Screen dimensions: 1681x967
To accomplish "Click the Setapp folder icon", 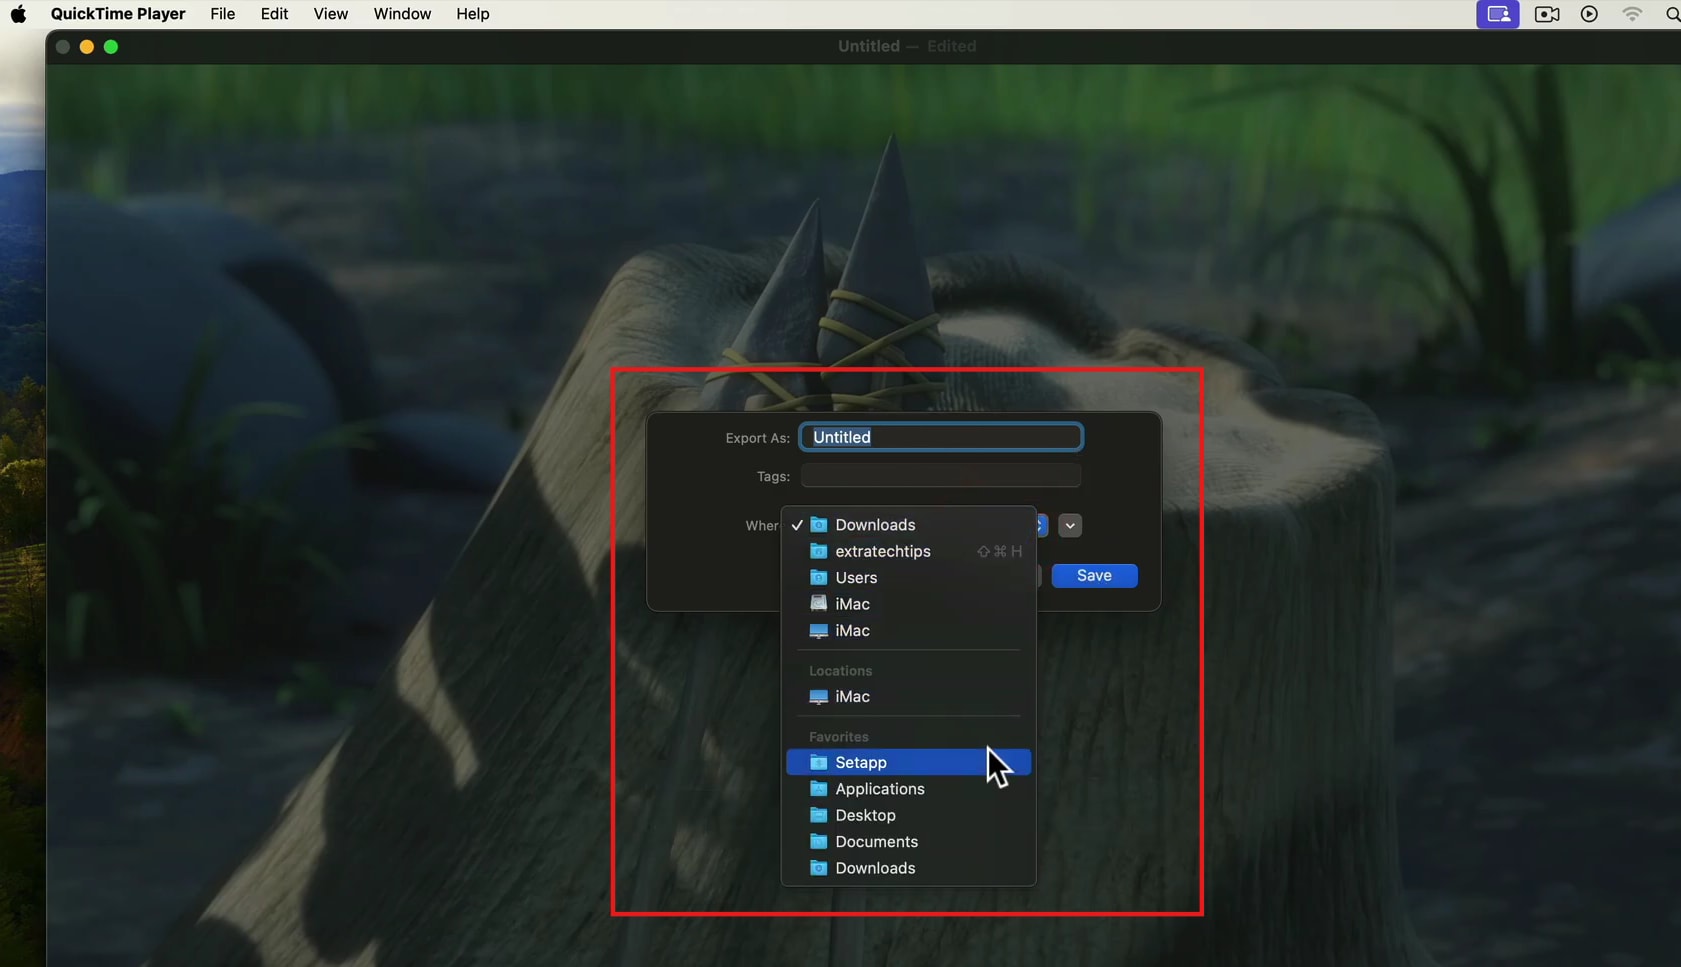I will 818,762.
